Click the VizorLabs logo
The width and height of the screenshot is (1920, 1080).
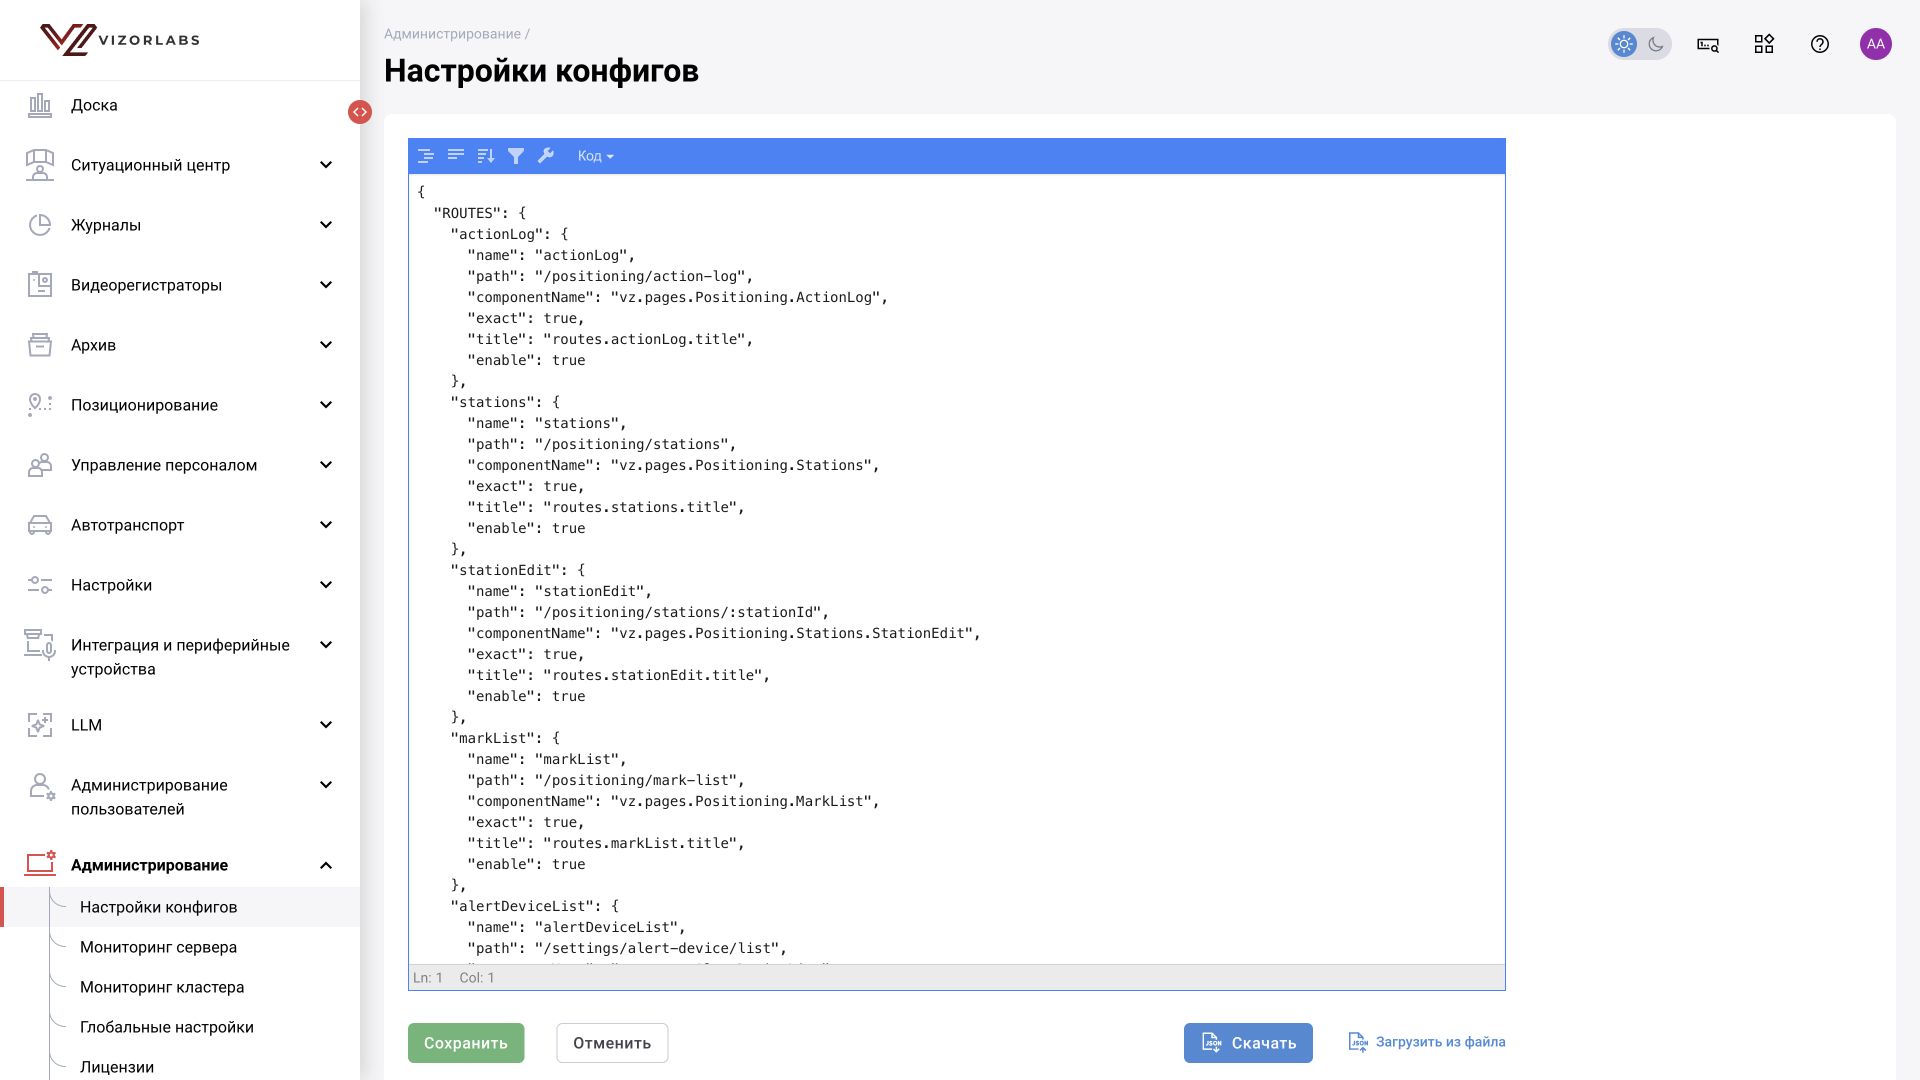coord(120,40)
